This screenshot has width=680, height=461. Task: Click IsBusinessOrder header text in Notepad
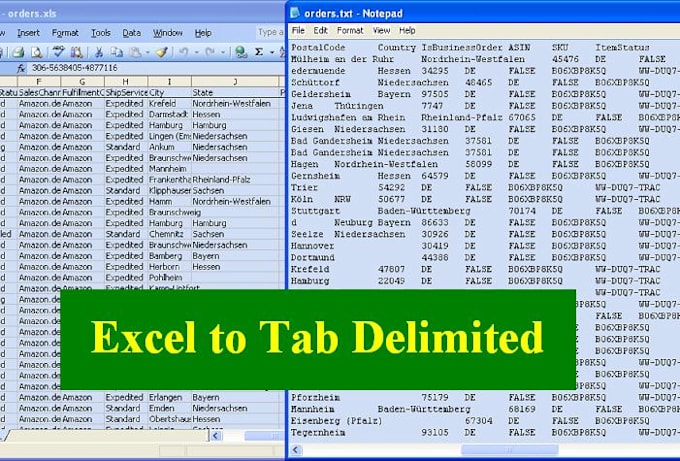coord(462,47)
